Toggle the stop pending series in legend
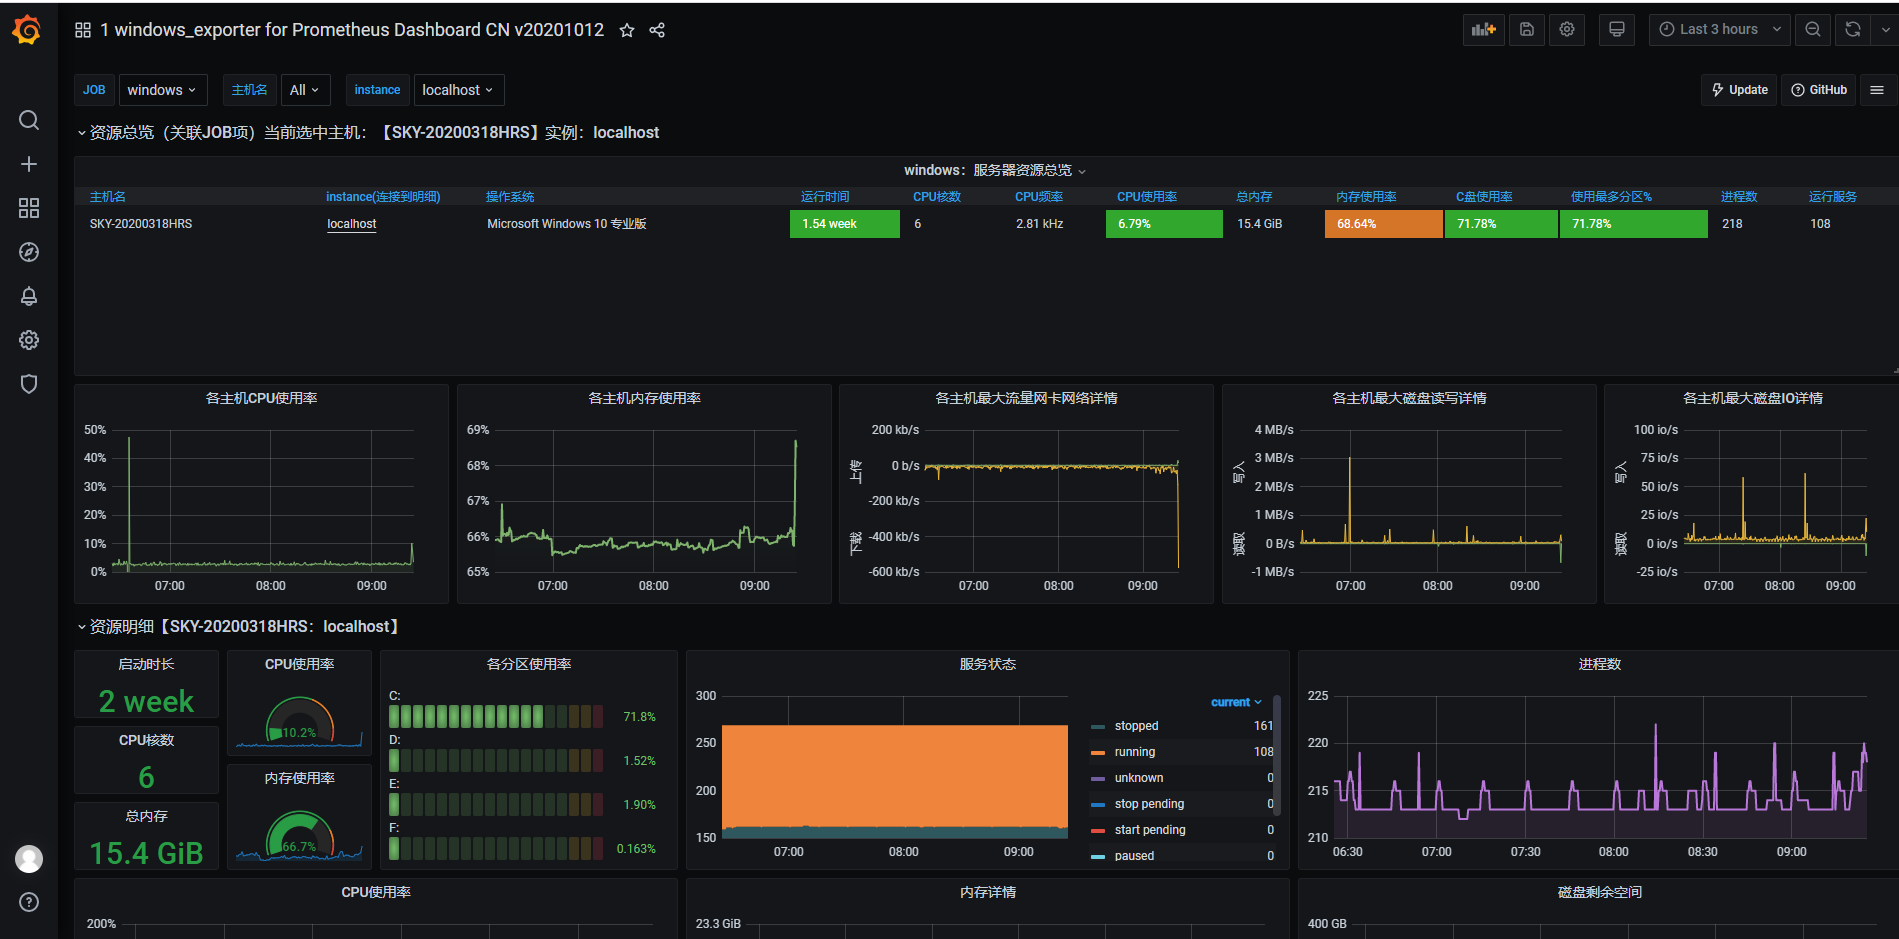This screenshot has width=1899, height=939. point(1149,804)
